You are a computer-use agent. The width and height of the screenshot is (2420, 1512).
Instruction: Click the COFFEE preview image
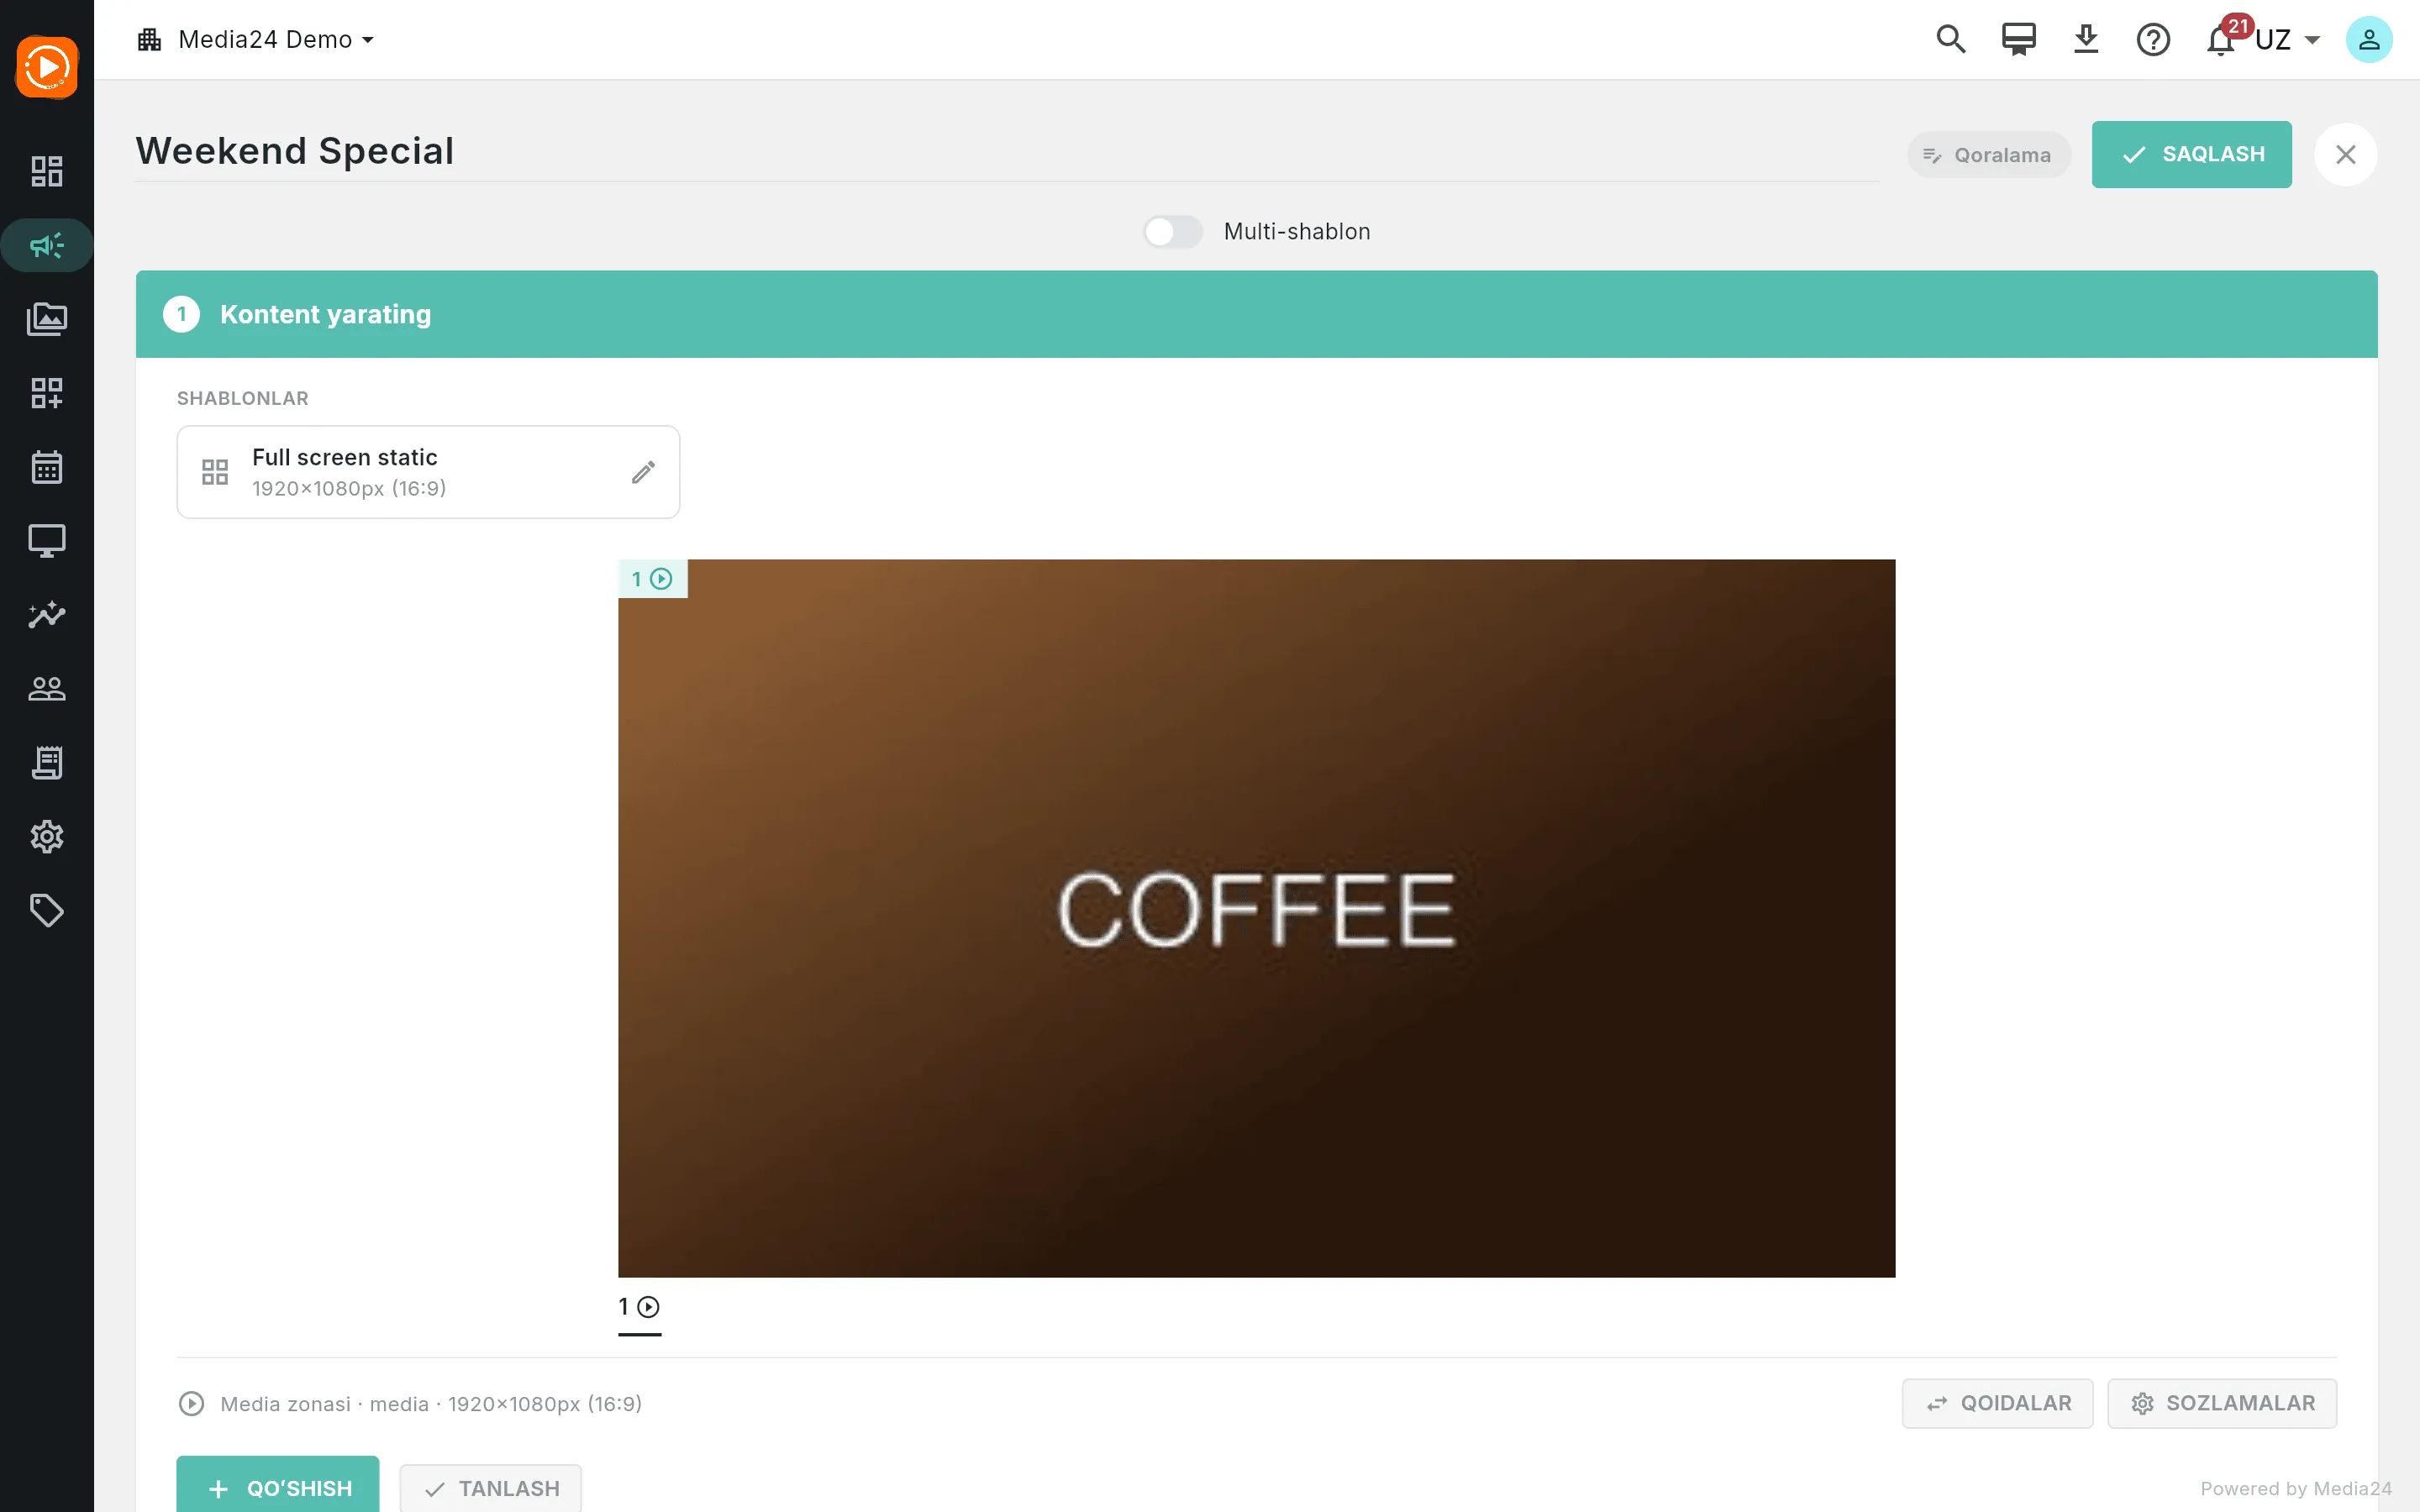(1256, 918)
